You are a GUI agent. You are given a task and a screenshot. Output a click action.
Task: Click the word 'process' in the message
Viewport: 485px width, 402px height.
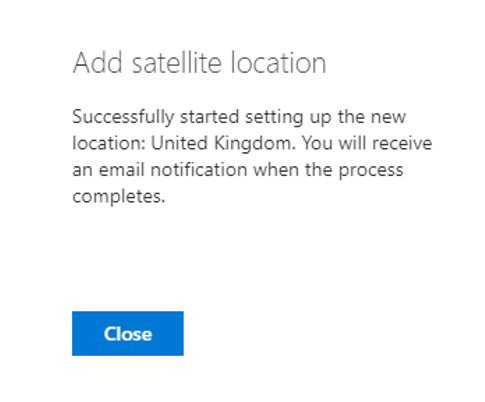[x=371, y=171]
